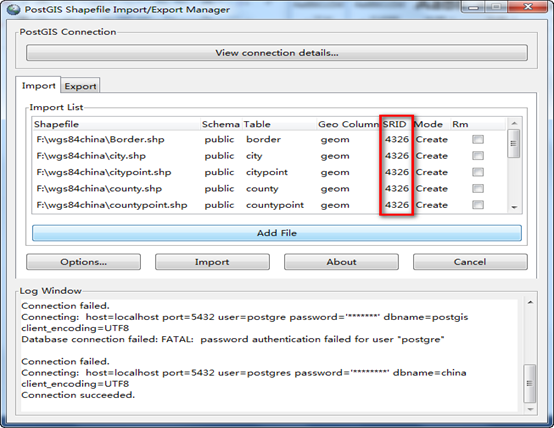Click the Add File button
The image size is (554, 428).
click(277, 233)
